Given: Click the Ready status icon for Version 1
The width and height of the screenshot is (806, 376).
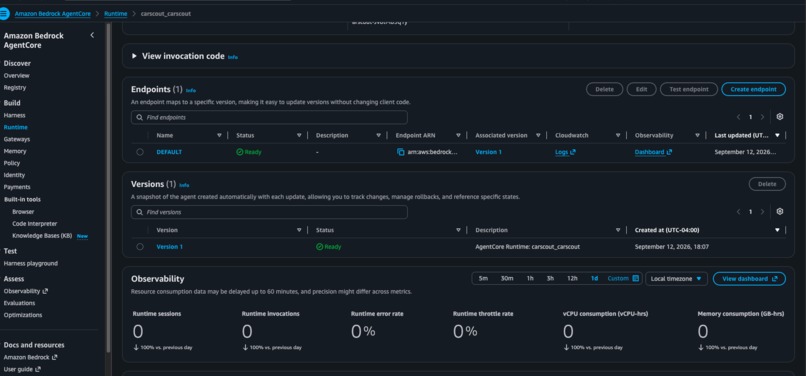Looking at the screenshot, I should click(x=319, y=247).
